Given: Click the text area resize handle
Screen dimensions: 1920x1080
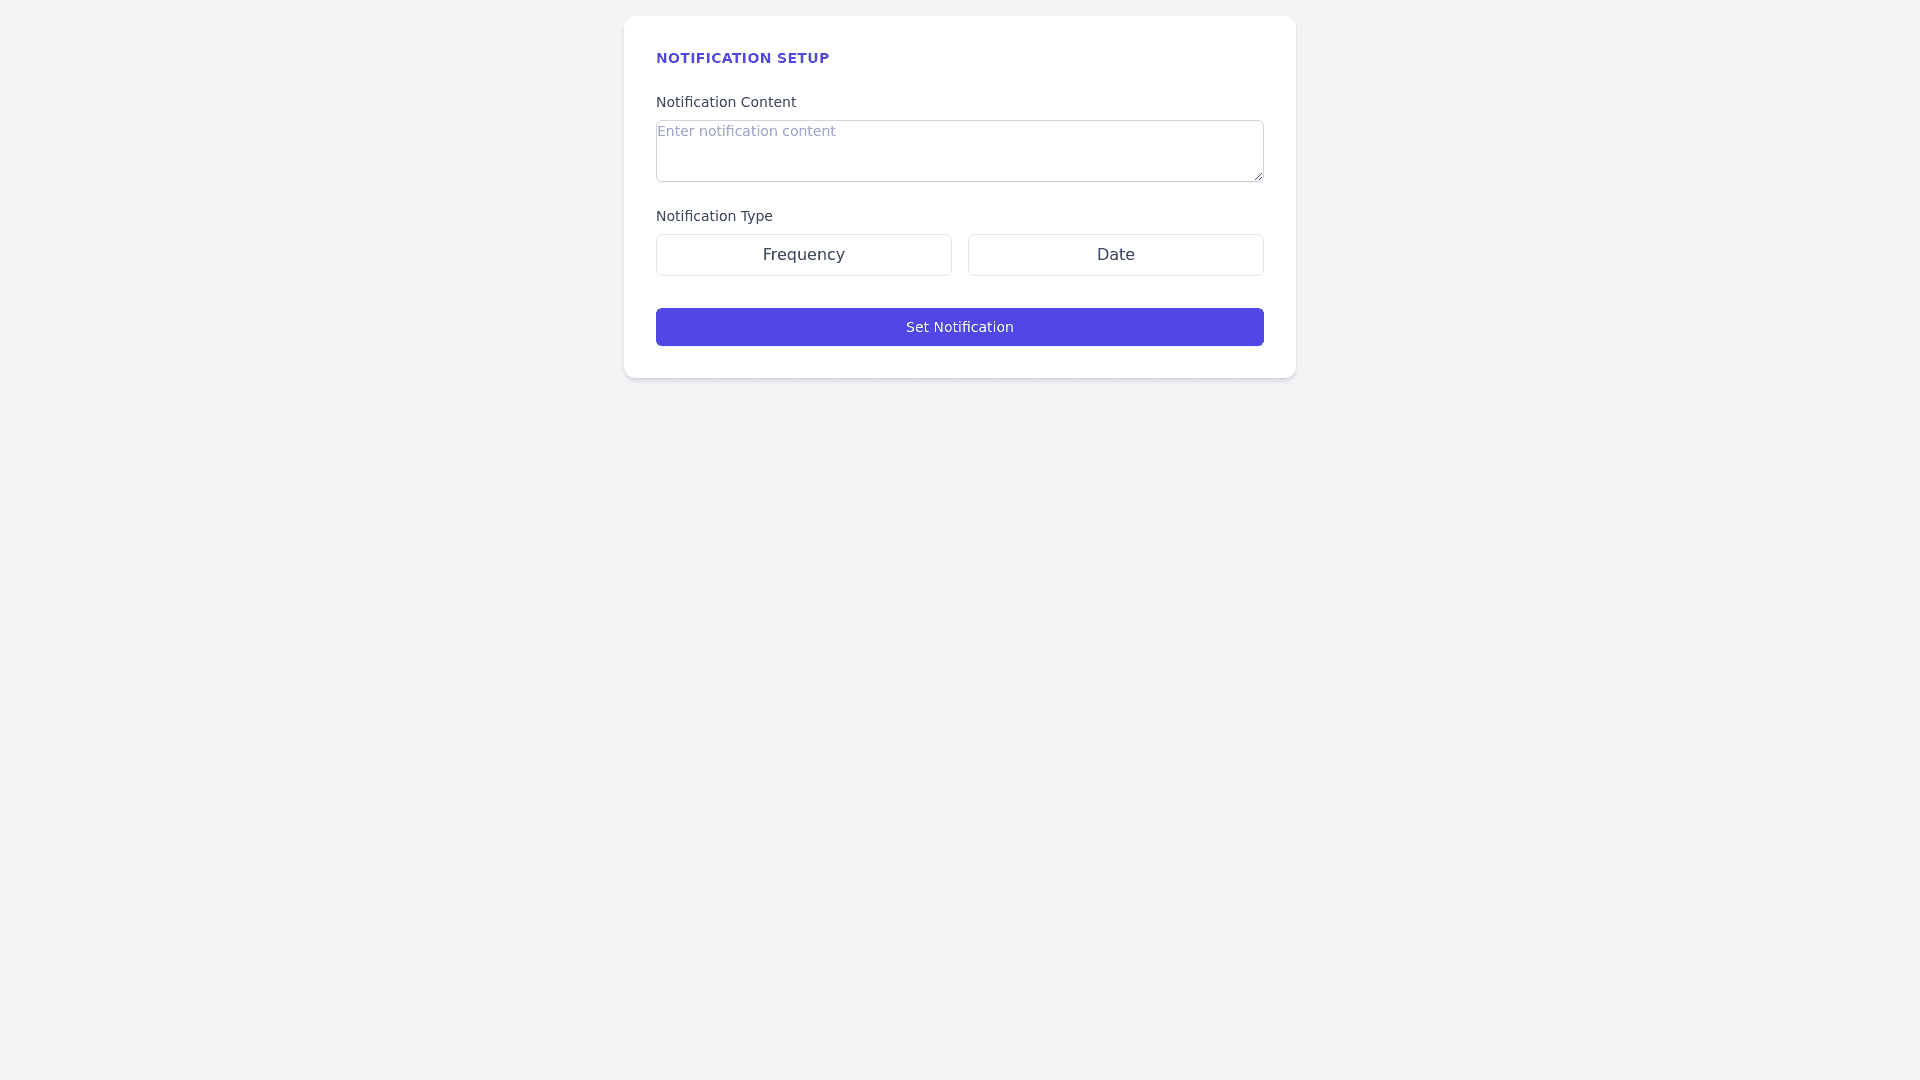Looking at the screenshot, I should pyautogui.click(x=1258, y=176).
